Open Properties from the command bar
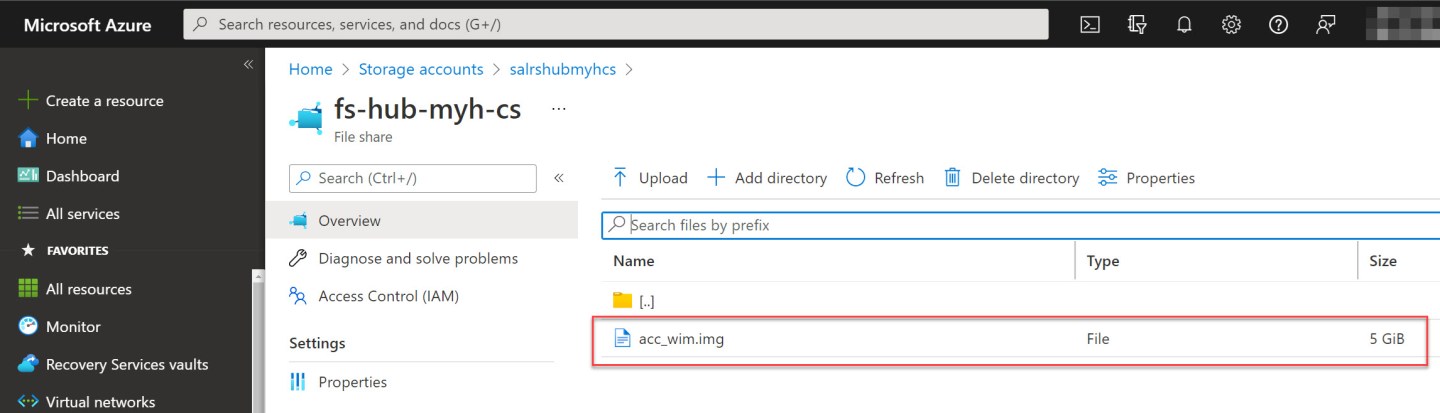The height and width of the screenshot is (413, 1440). click(x=1146, y=178)
